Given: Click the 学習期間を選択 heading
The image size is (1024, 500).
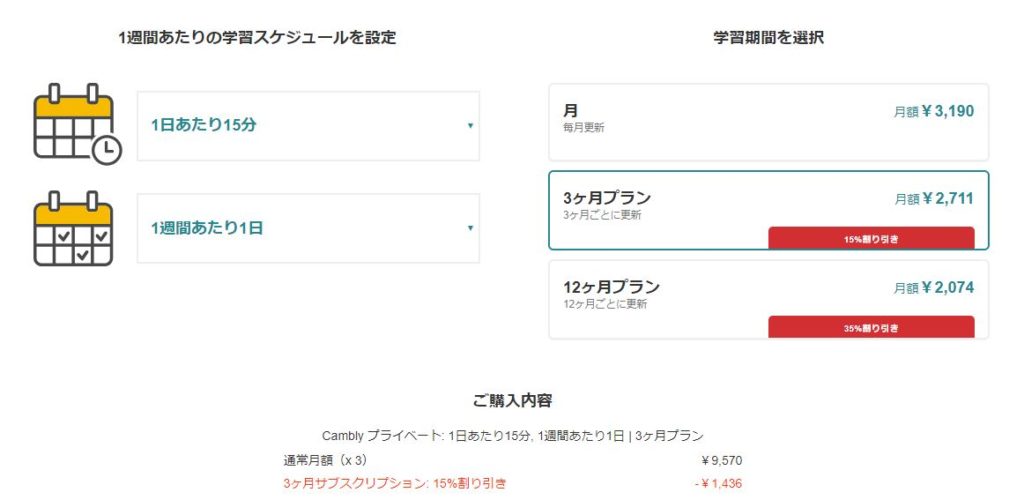Looking at the screenshot, I should pos(769,38).
